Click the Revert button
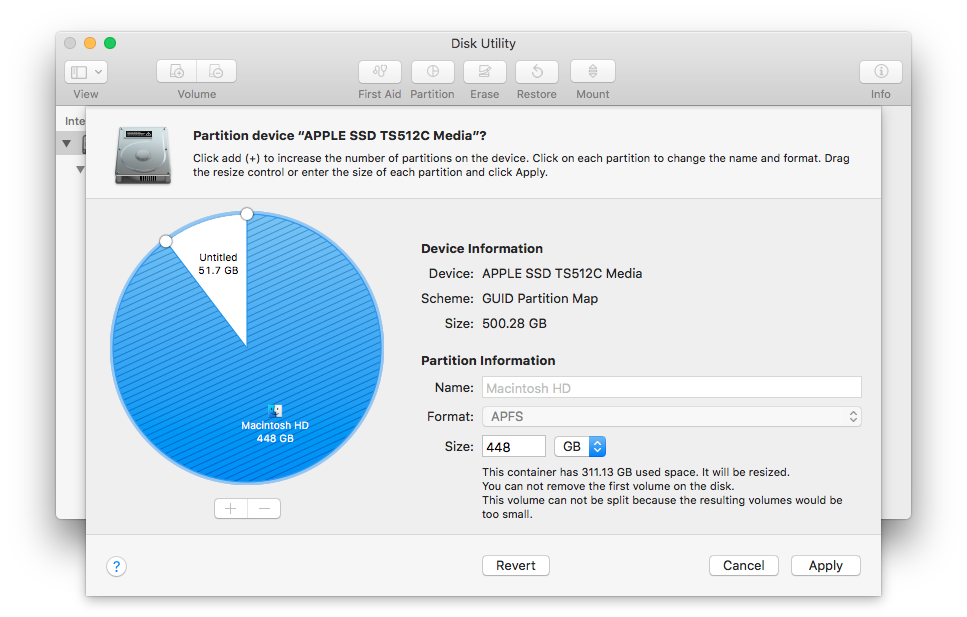967x617 pixels. [516, 565]
